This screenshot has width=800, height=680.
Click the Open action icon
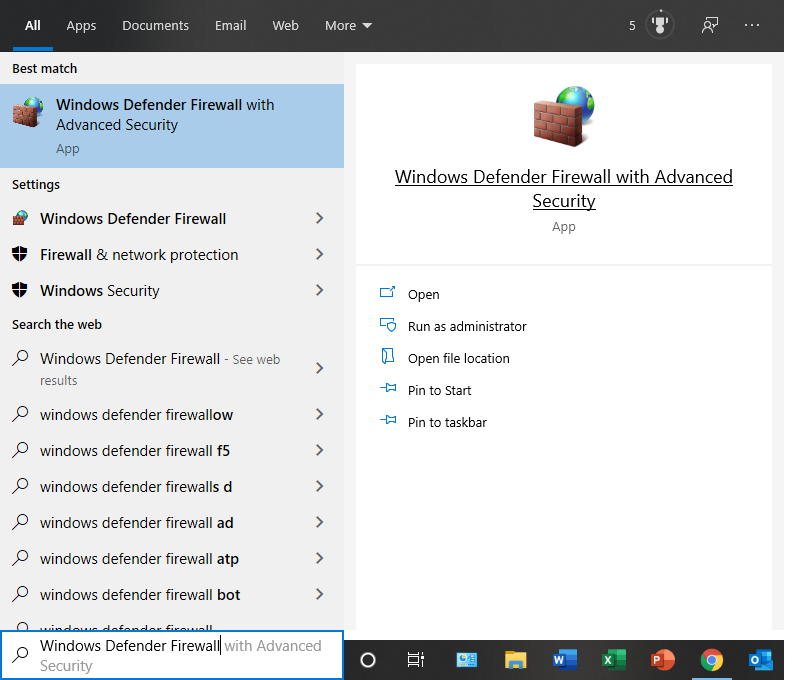[x=387, y=292]
